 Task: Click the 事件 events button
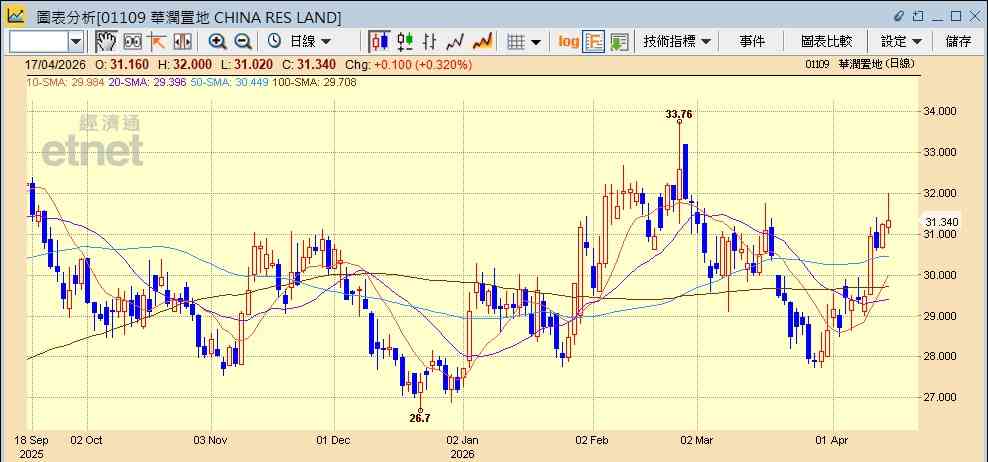pos(752,42)
